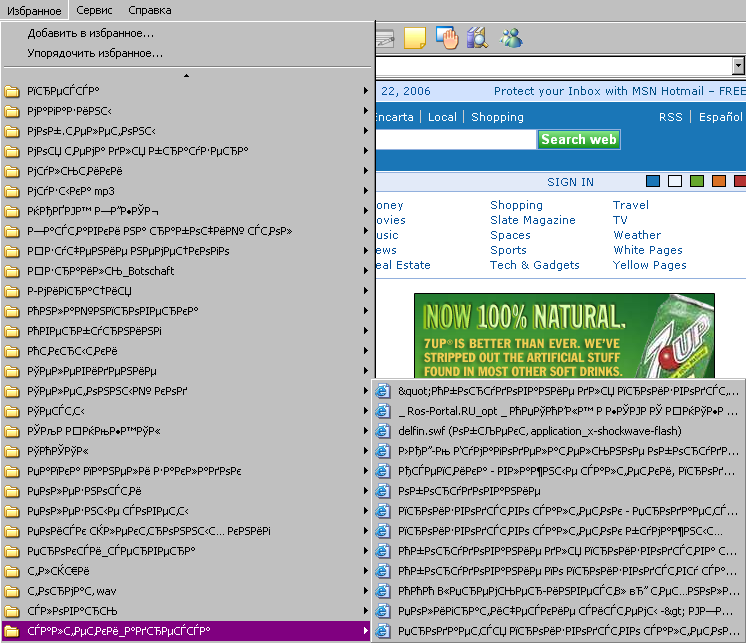Choose 'Добавить в избранное...' menu entry
Viewport: 746px width, 643px height.
[90, 34]
